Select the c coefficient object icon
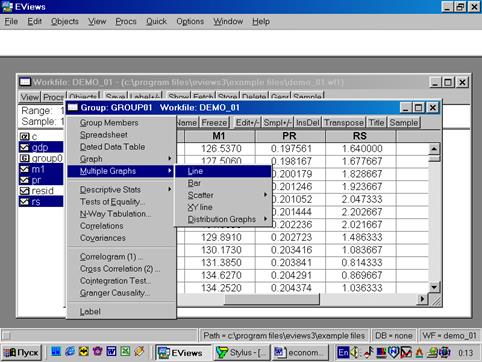 click(x=25, y=136)
